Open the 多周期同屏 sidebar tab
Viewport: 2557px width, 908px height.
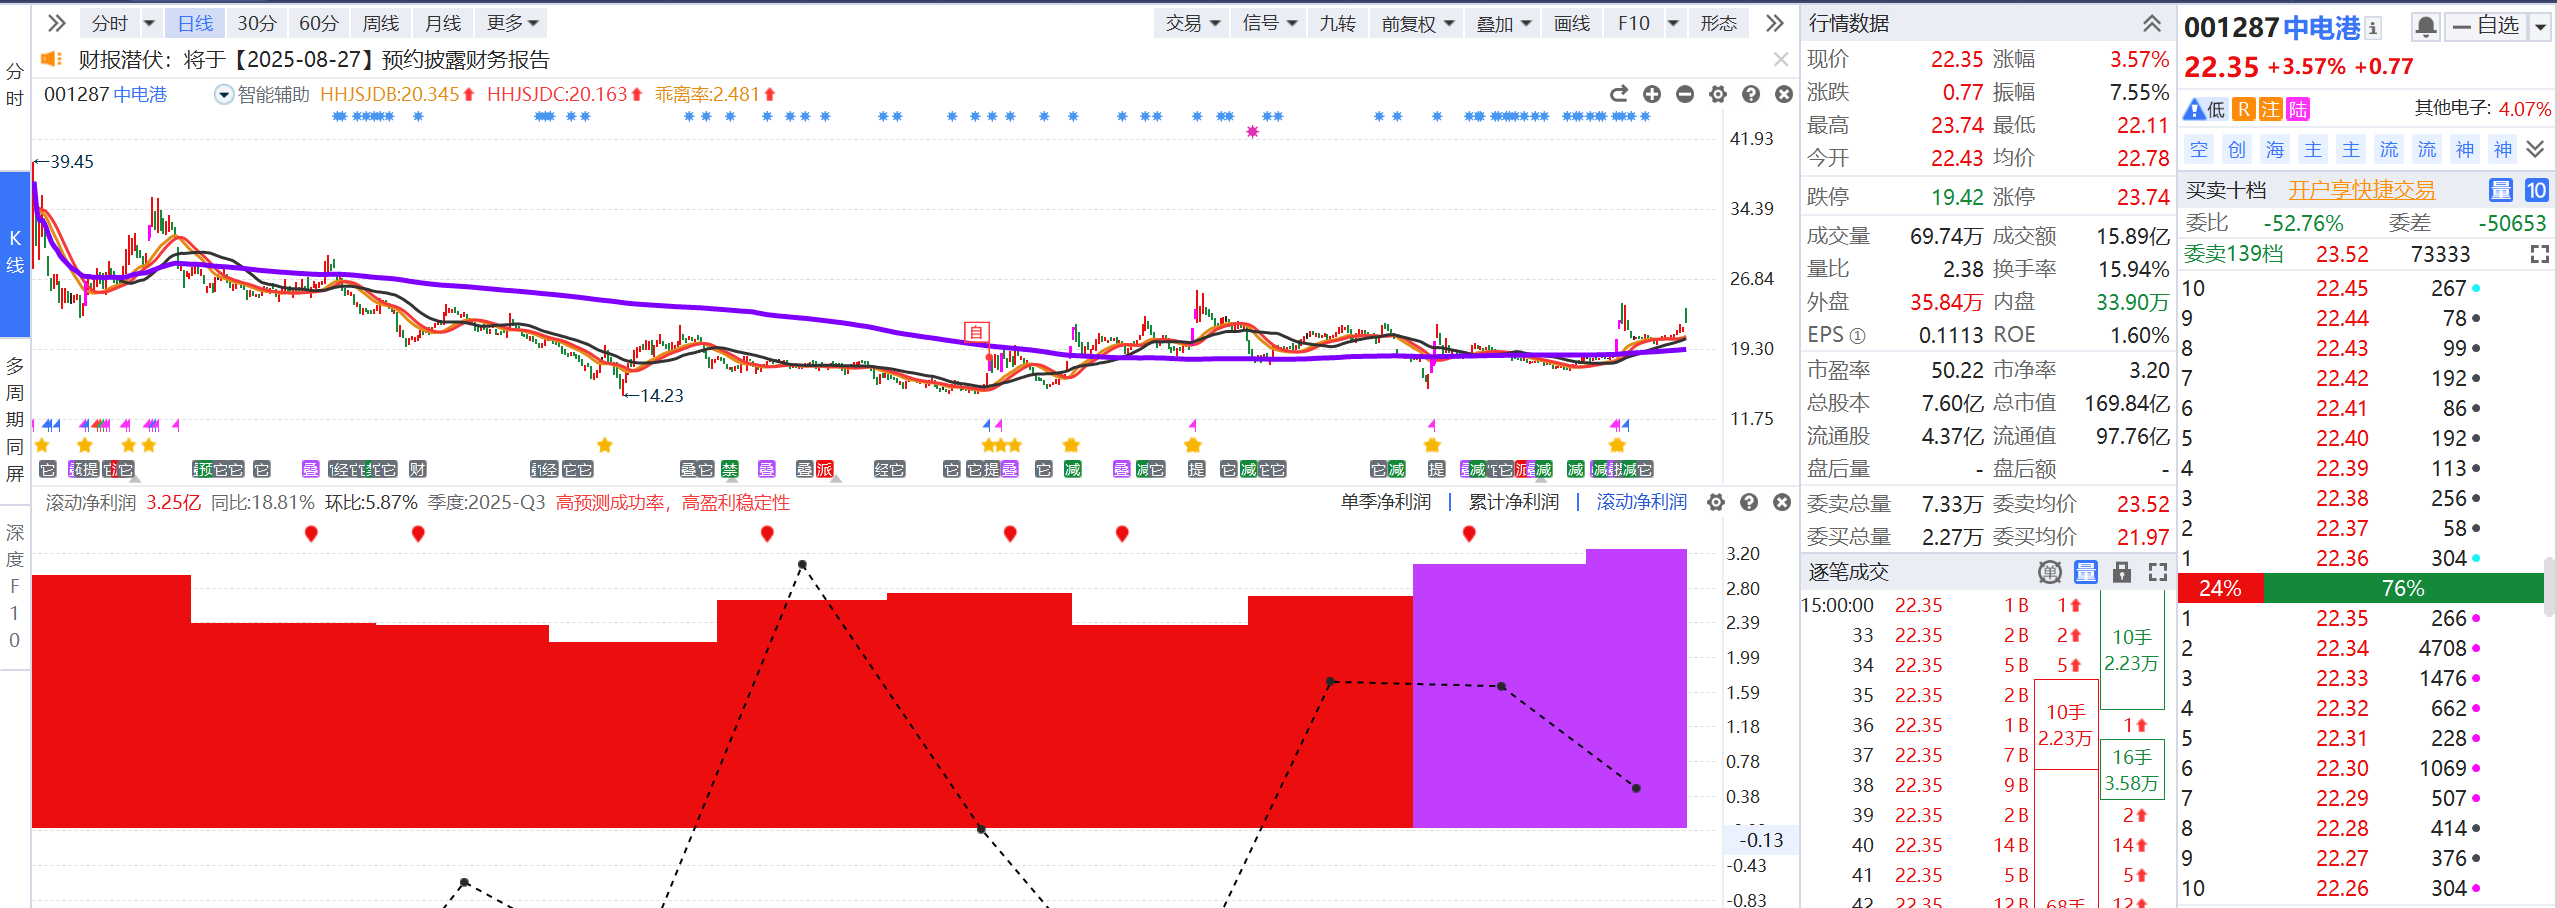(14, 419)
